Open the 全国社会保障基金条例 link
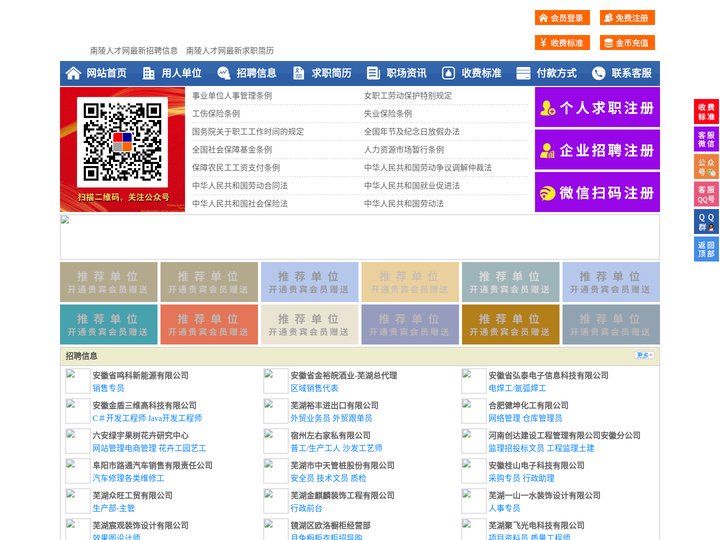Viewport: 720px width, 540px height. pyautogui.click(x=232, y=150)
